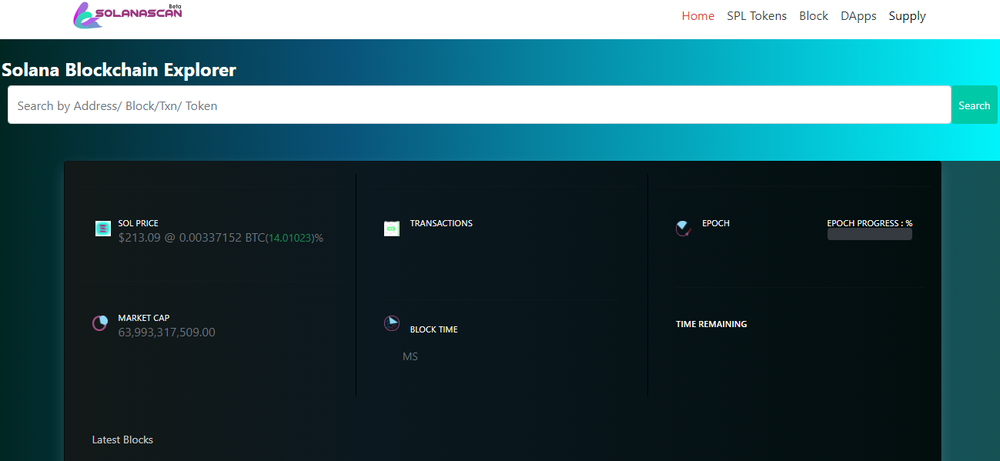
Task: Click the green Search button
Action: [974, 105]
